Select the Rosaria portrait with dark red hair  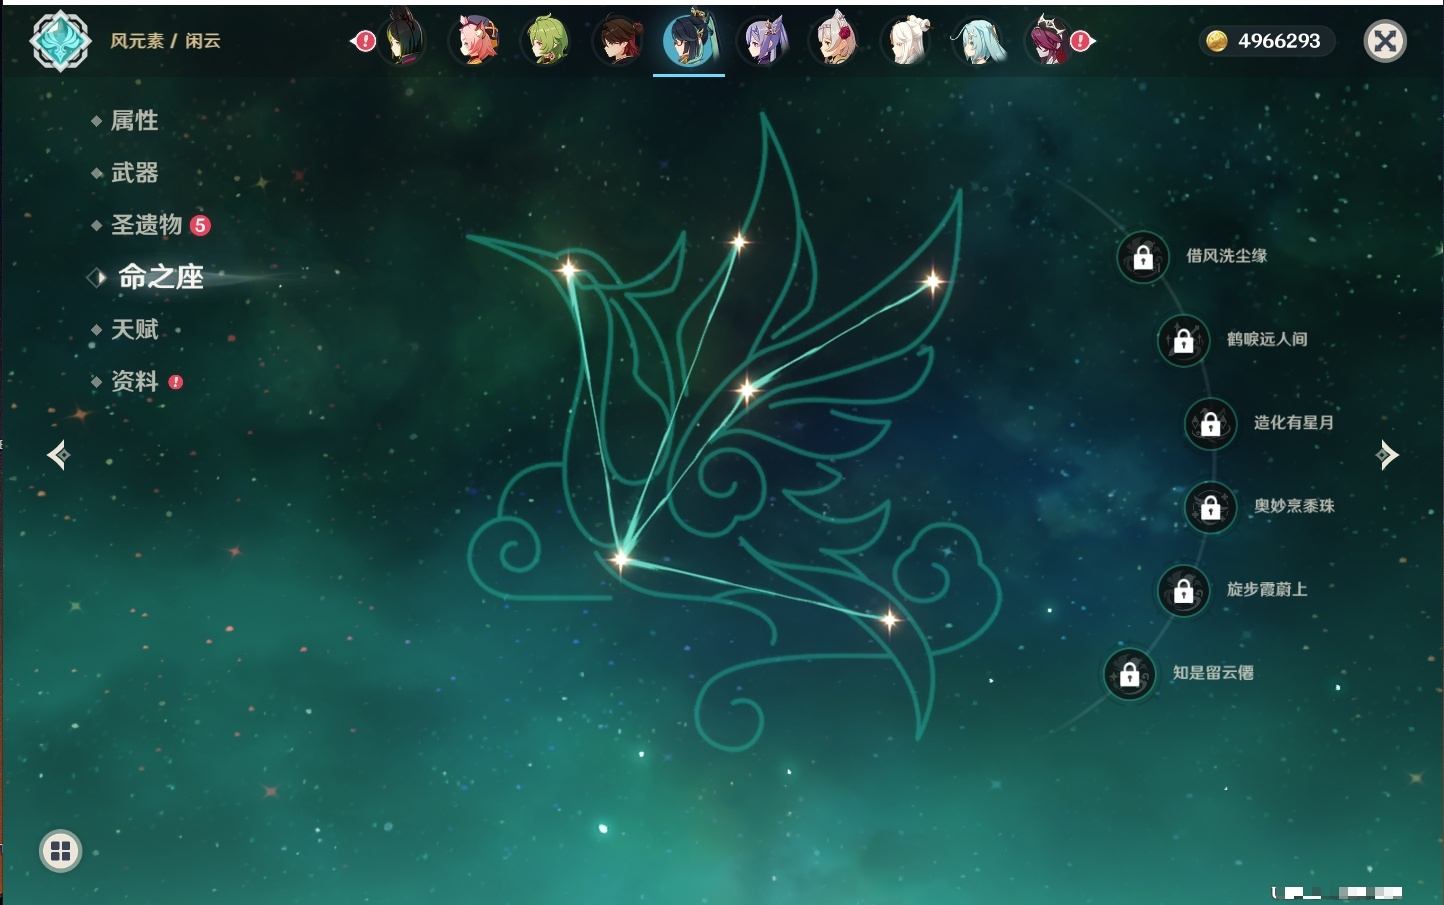pyautogui.click(x=1047, y=41)
